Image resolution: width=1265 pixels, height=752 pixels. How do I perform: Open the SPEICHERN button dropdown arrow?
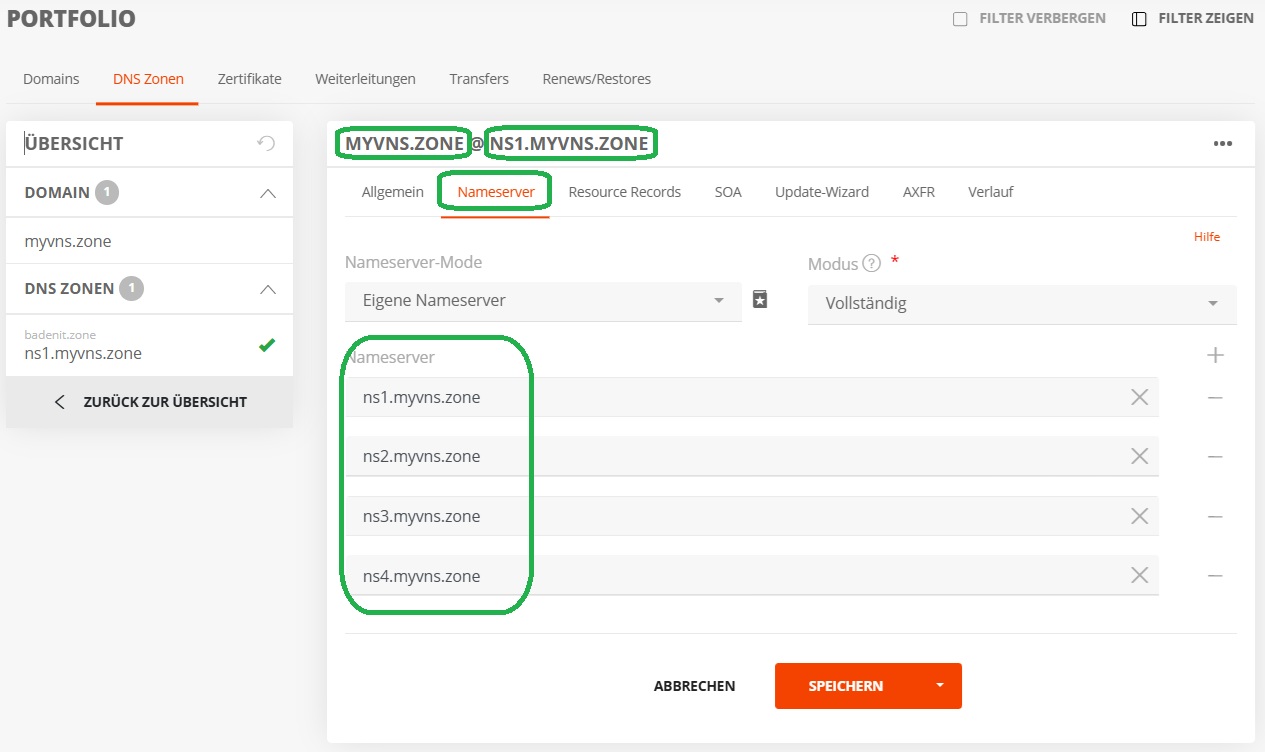pos(939,686)
